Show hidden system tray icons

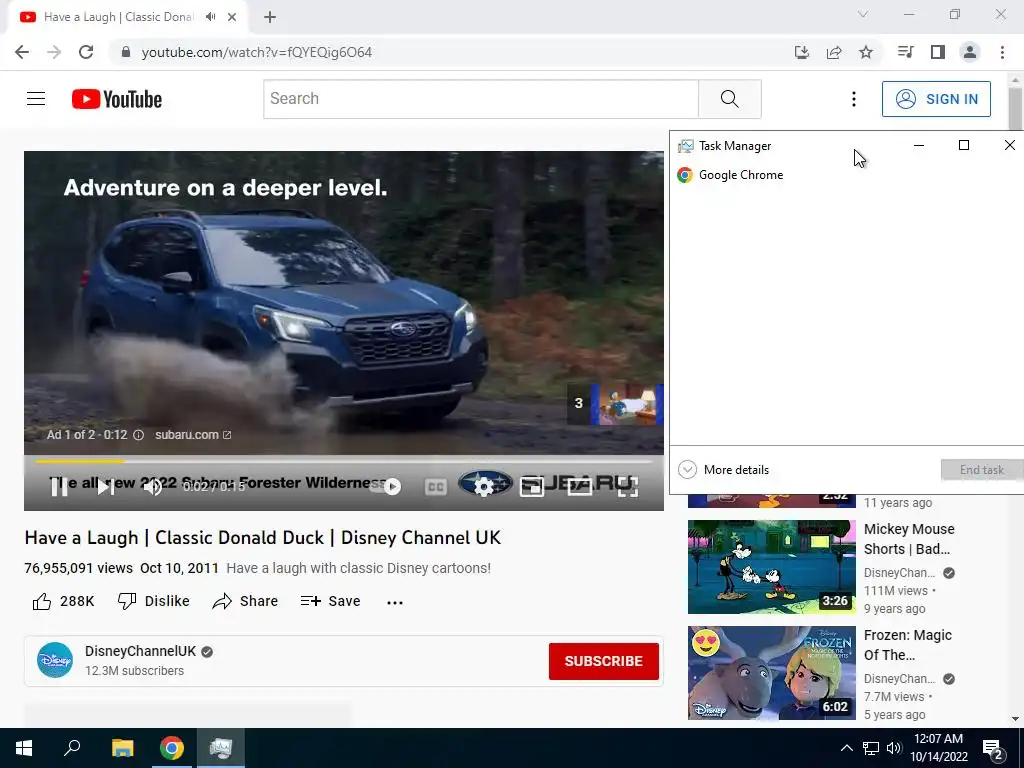point(846,748)
